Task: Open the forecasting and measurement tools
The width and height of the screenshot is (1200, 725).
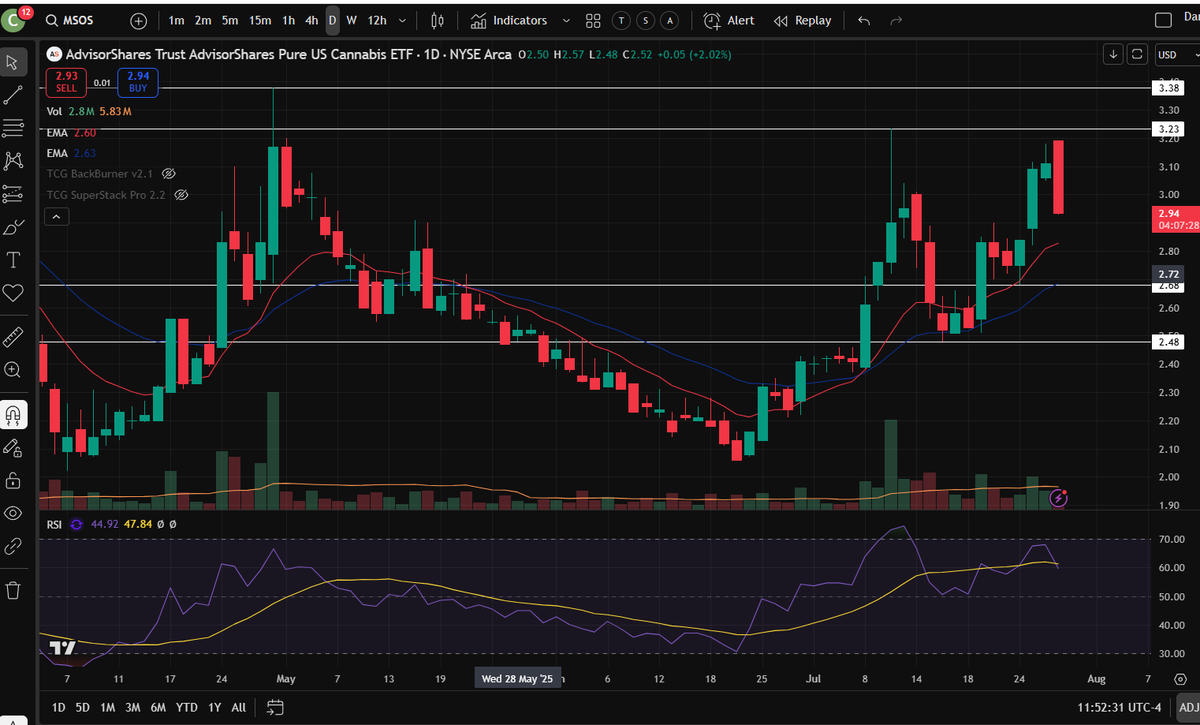Action: [13, 193]
